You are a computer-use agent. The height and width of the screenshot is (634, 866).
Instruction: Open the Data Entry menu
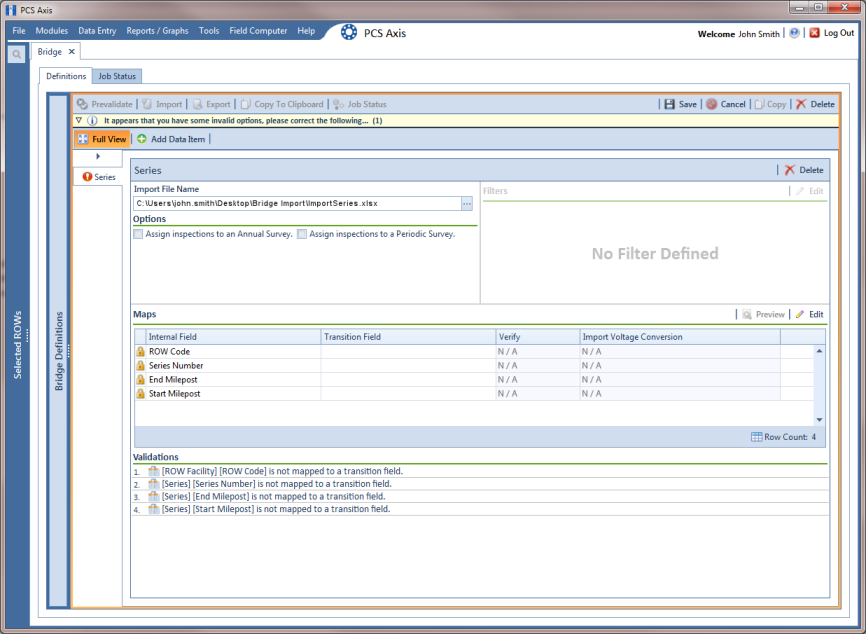click(x=97, y=31)
